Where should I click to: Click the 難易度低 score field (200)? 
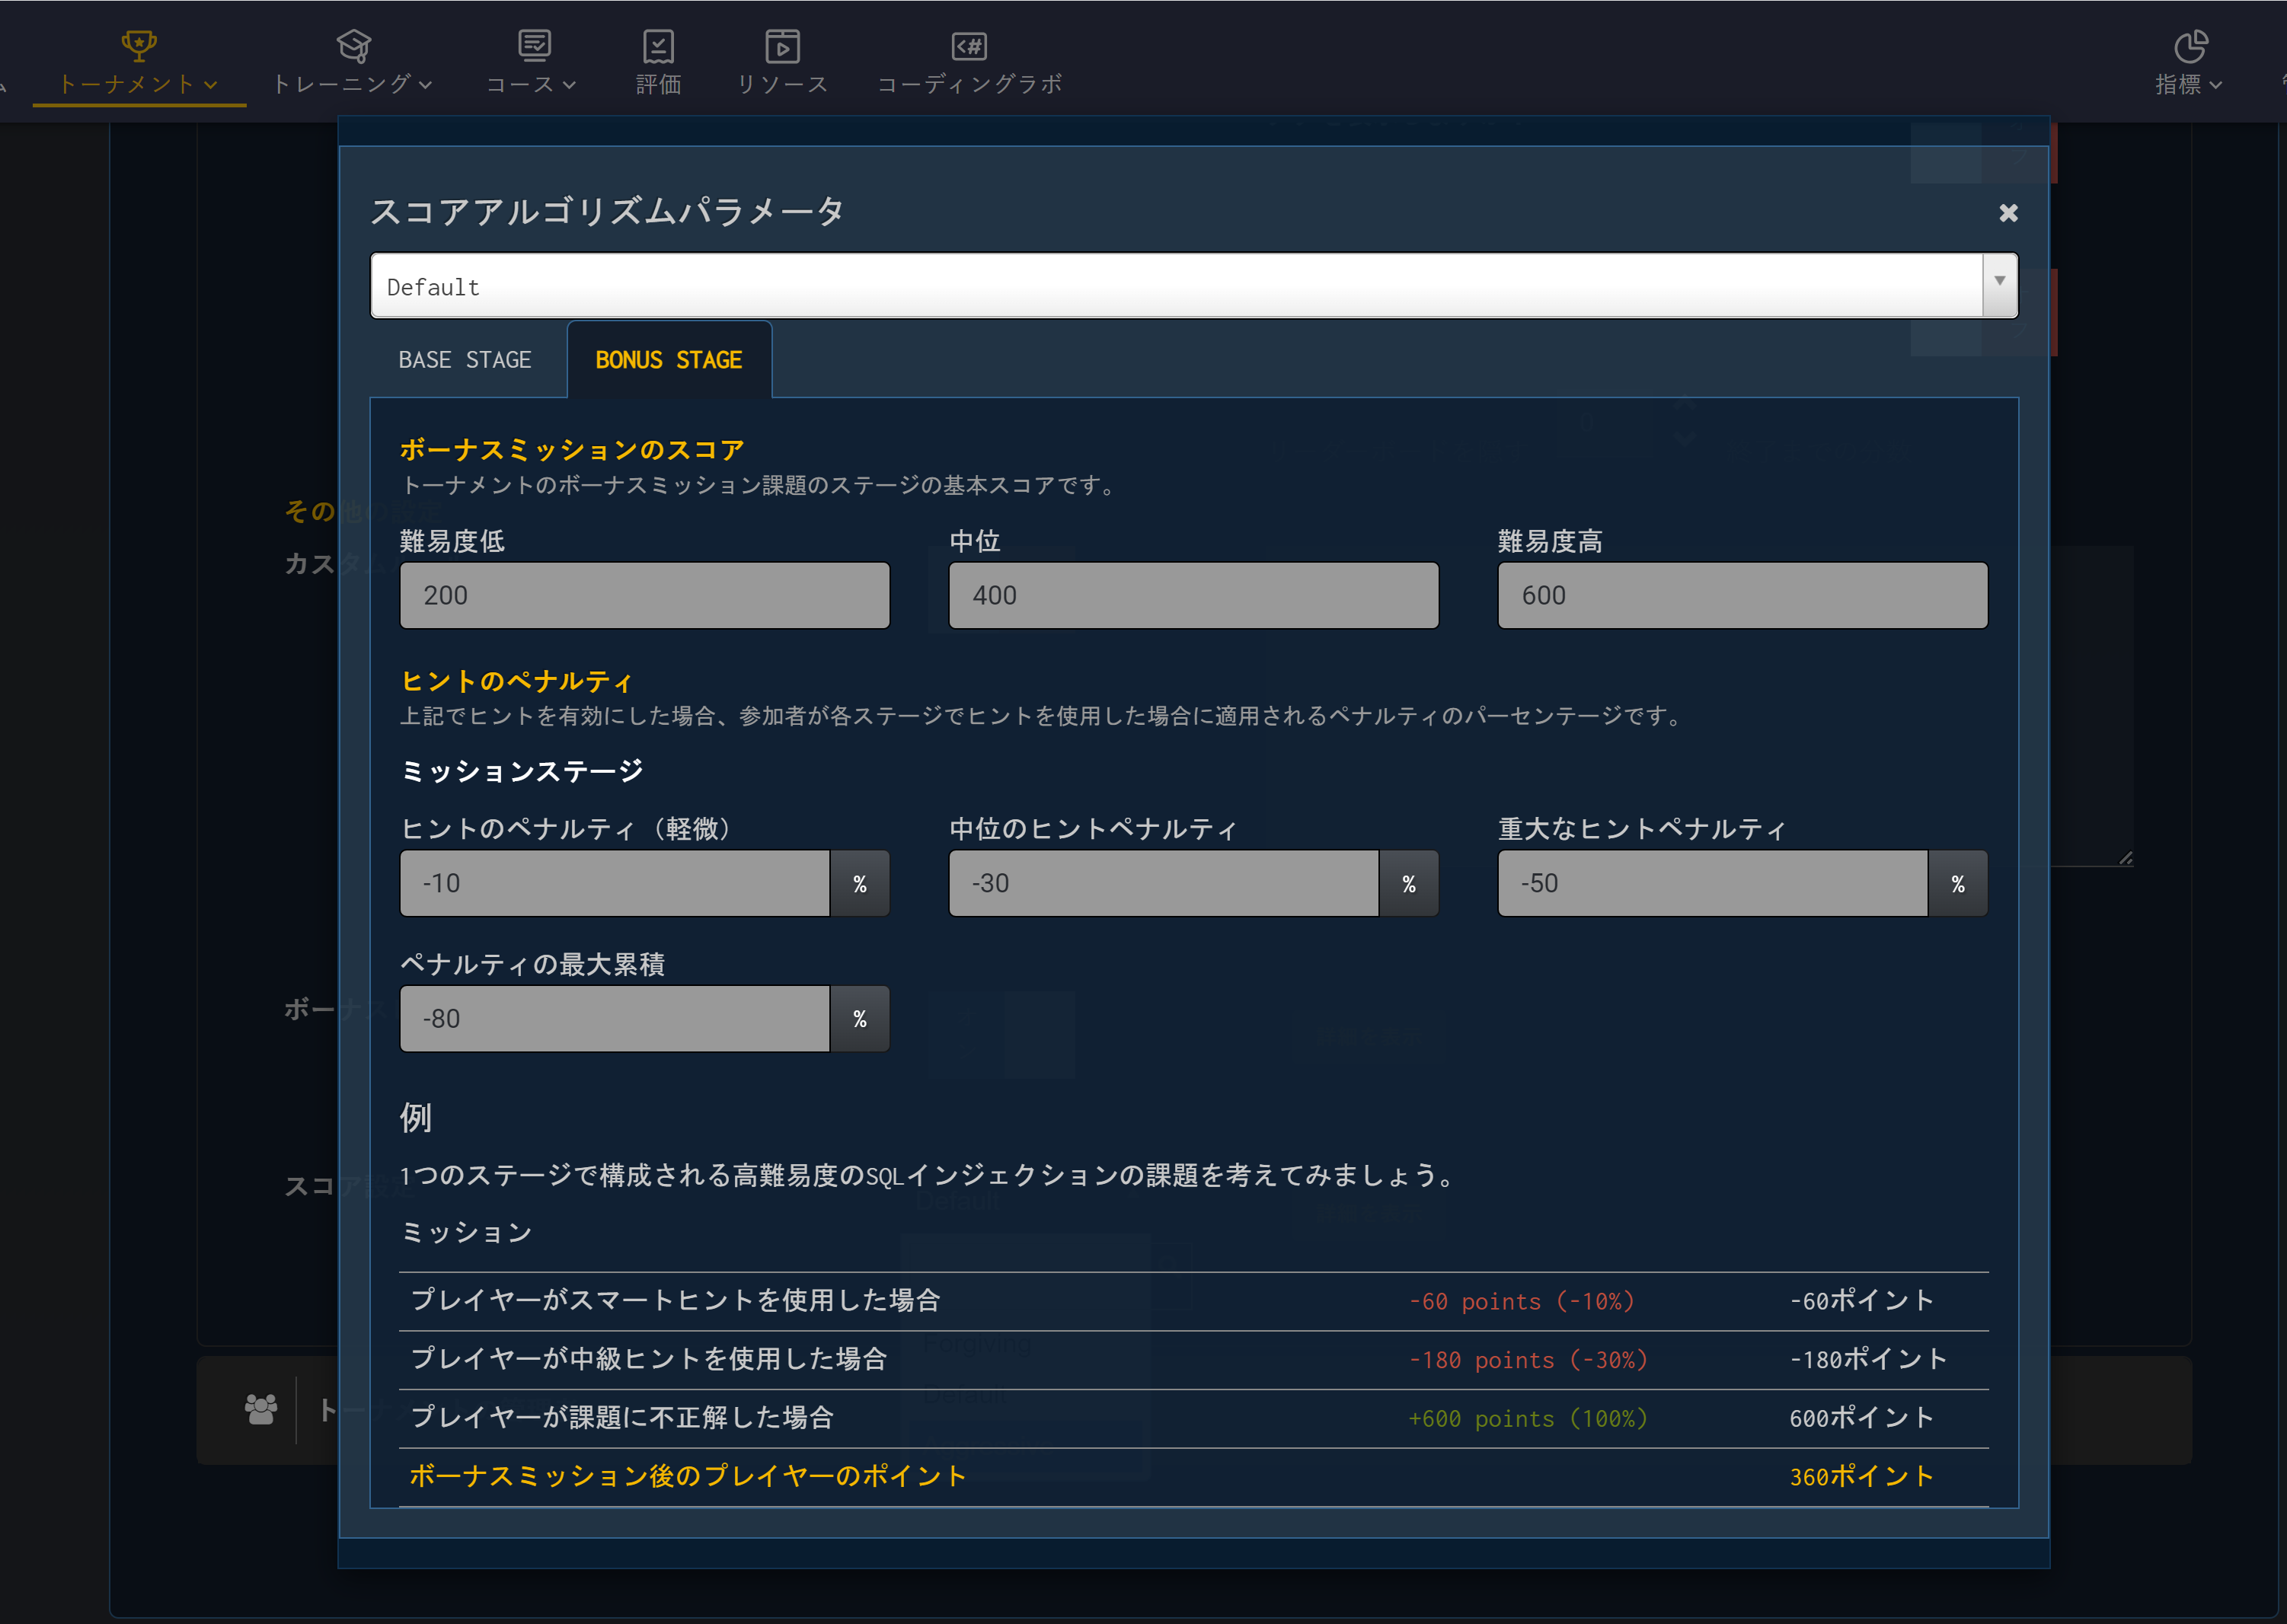click(x=645, y=595)
